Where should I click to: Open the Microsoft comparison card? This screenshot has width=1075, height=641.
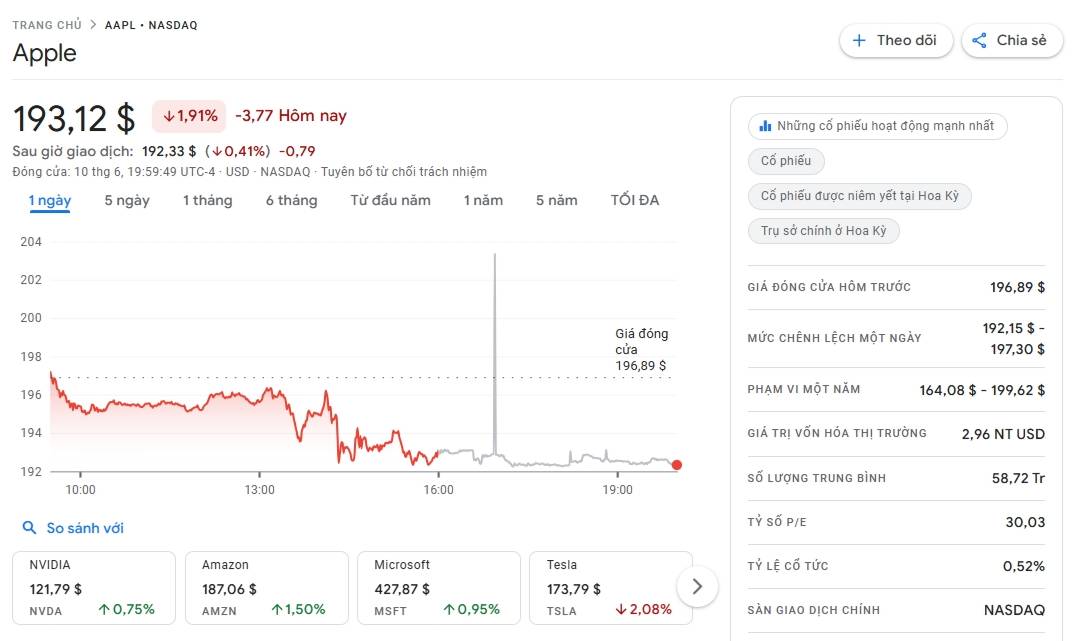pyautogui.click(x=439, y=588)
